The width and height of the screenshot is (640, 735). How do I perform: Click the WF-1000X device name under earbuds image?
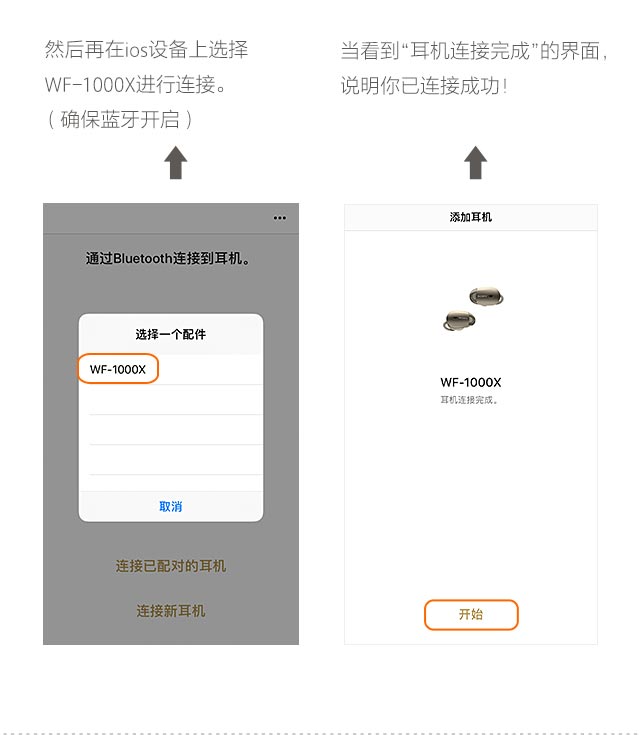click(x=471, y=382)
